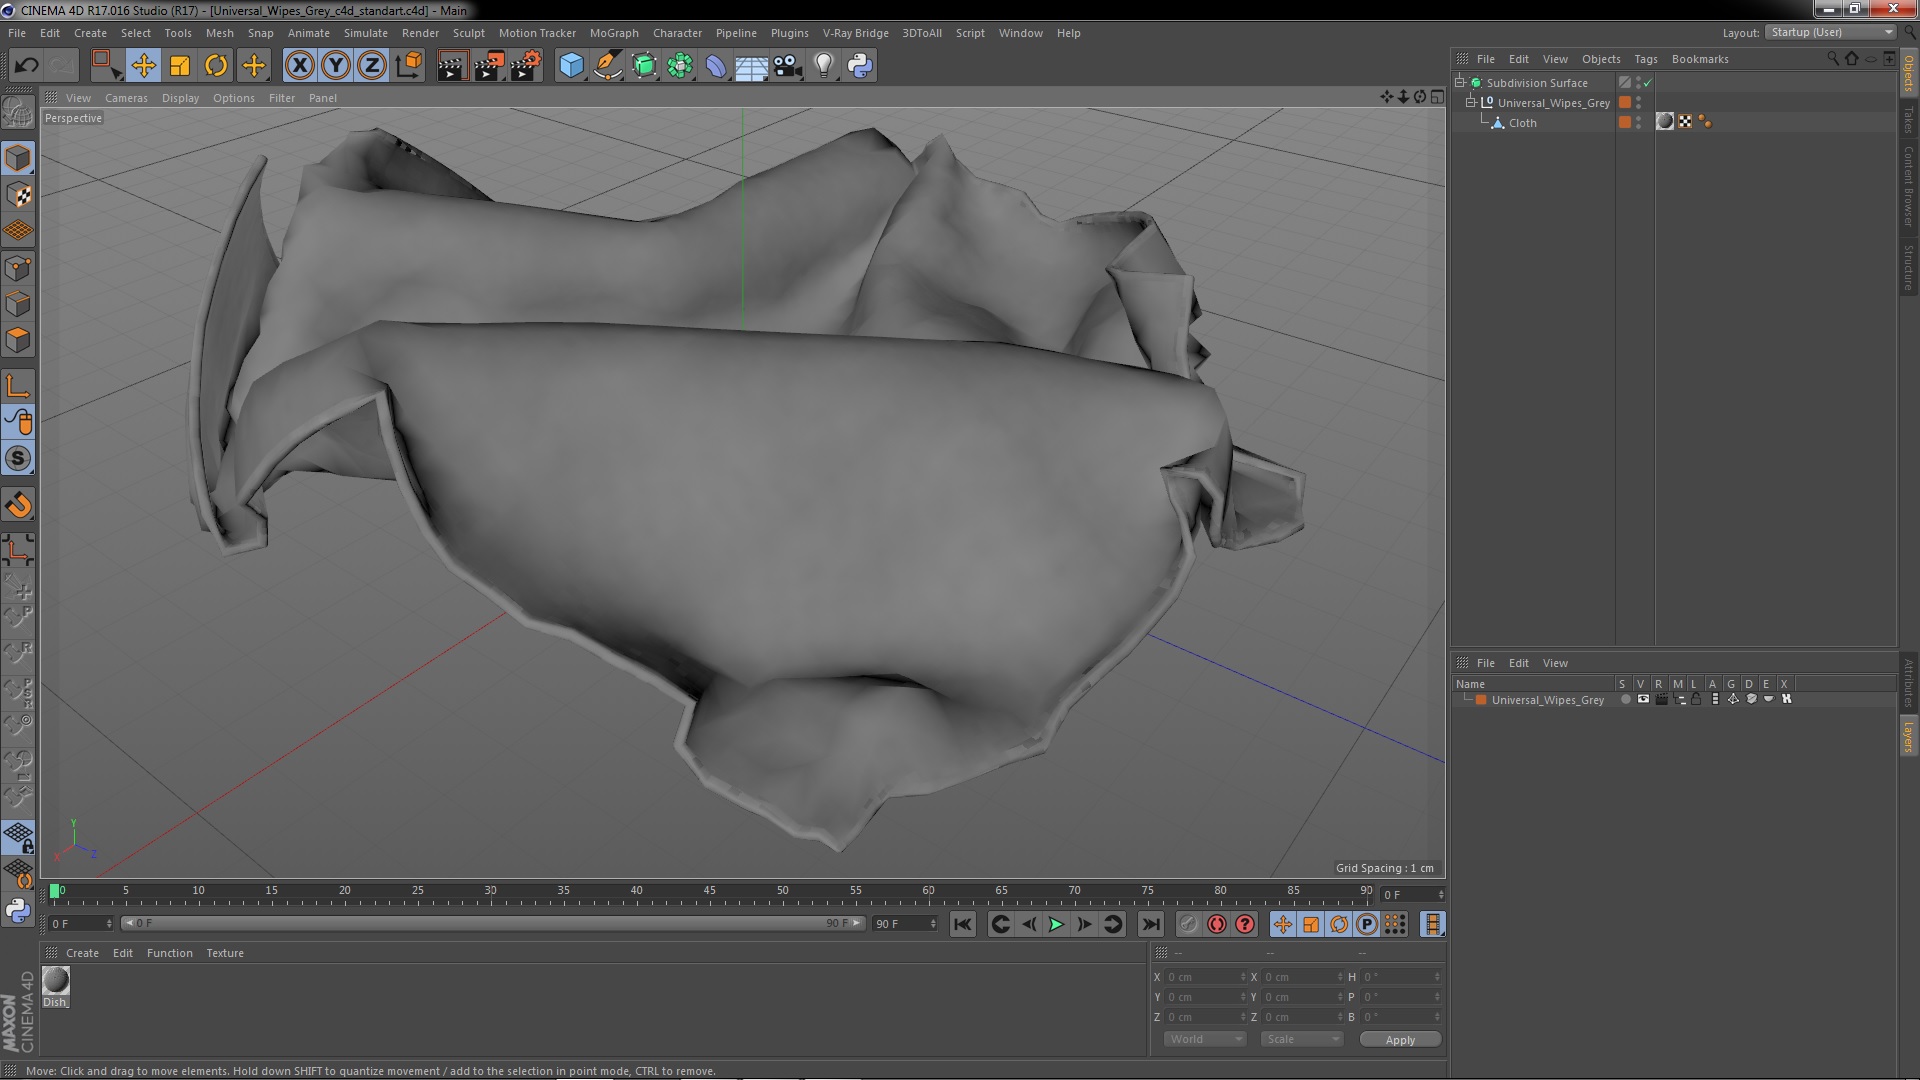Click Universal_Wipes_Grey orange layer swatch

point(1625,103)
